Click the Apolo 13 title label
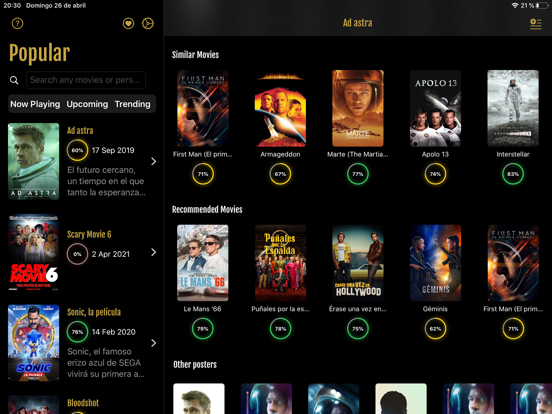 coord(435,154)
